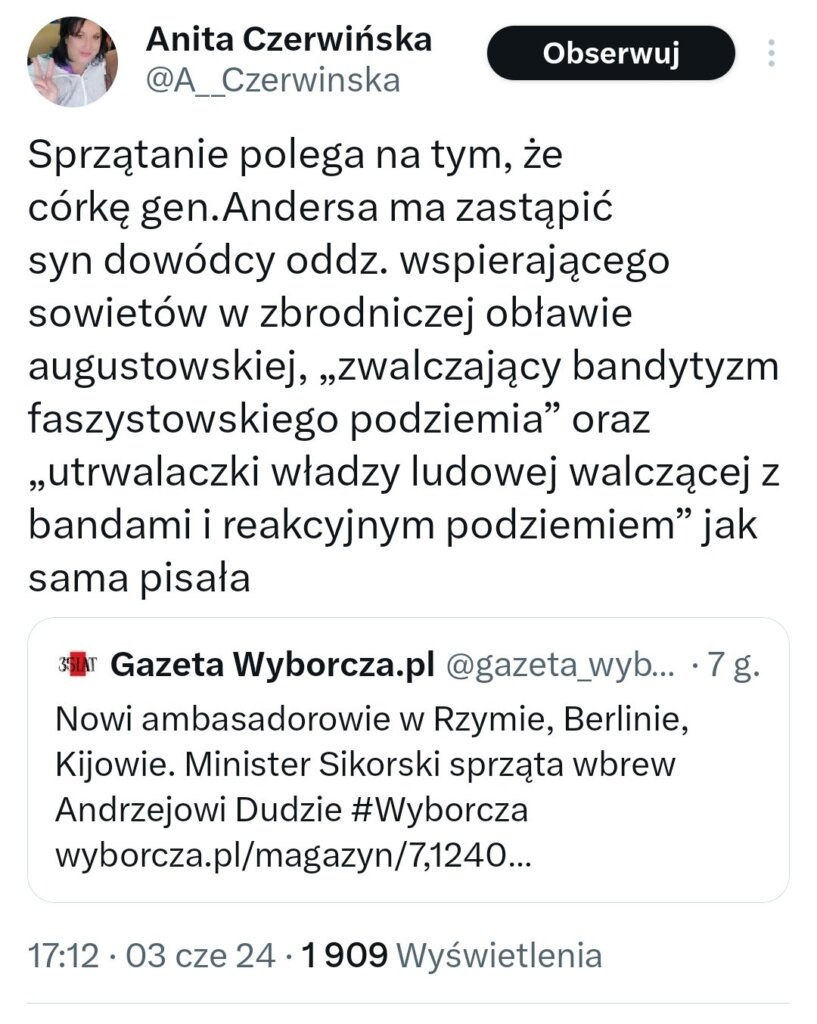Click the words 'sama pisała' ending the tweet
The height and width of the screenshot is (1024, 817).
pyautogui.click(x=139, y=578)
